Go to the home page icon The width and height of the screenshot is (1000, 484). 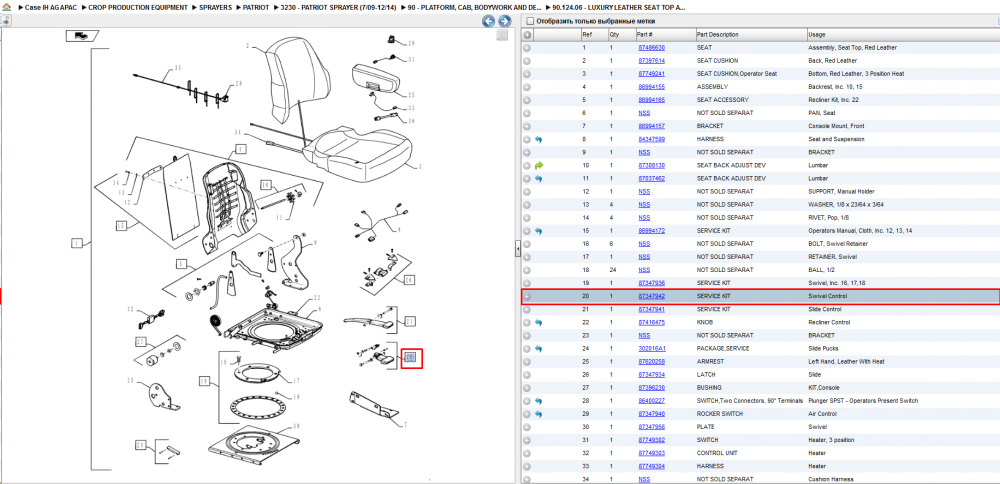pos(4,8)
